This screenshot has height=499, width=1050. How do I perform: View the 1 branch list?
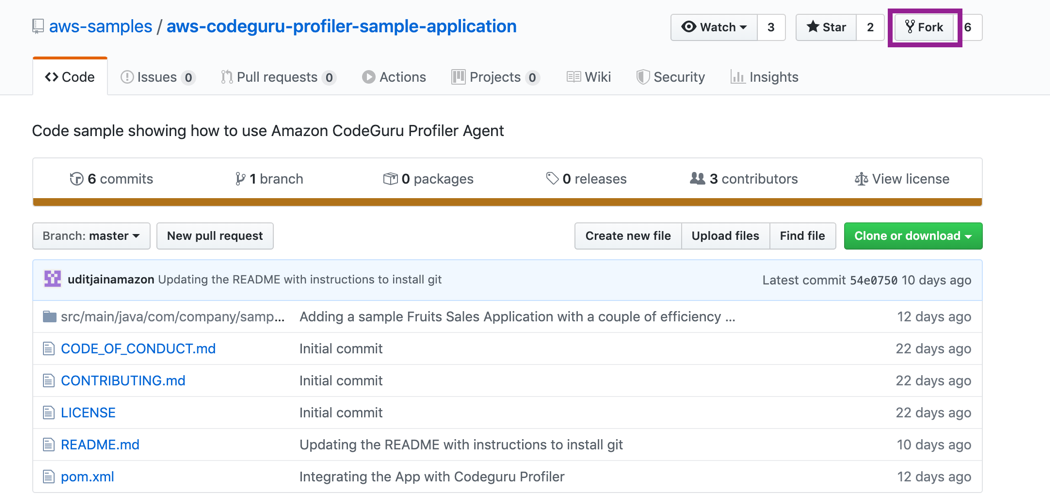click(x=269, y=179)
